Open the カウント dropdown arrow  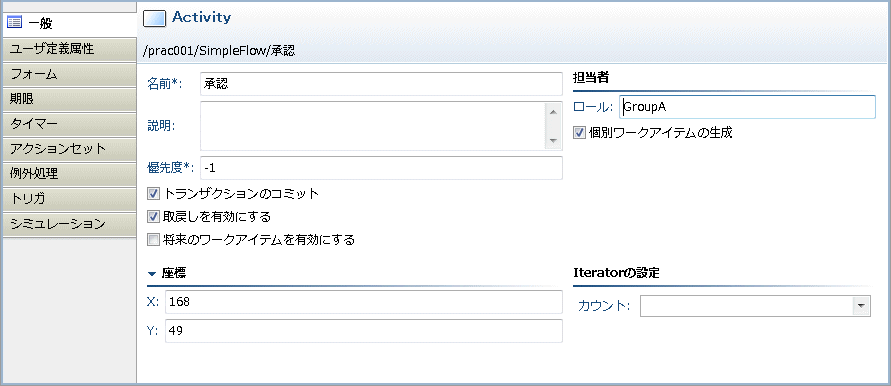(861, 306)
